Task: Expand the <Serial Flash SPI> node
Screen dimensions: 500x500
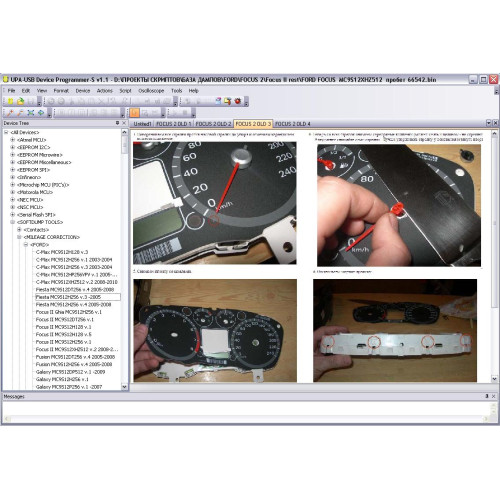Action: click(13, 215)
